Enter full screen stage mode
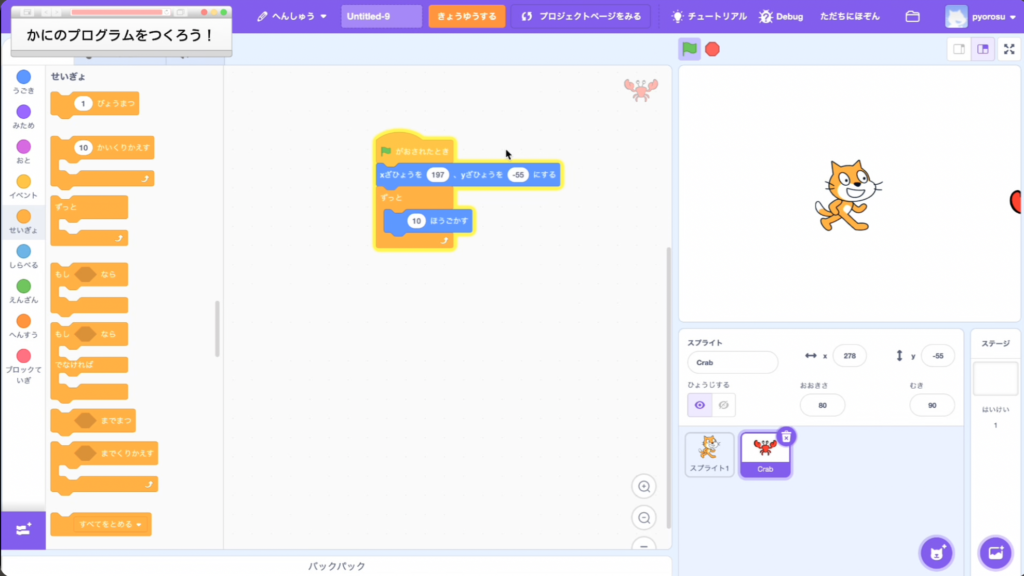The height and width of the screenshot is (576, 1024). (x=1008, y=49)
